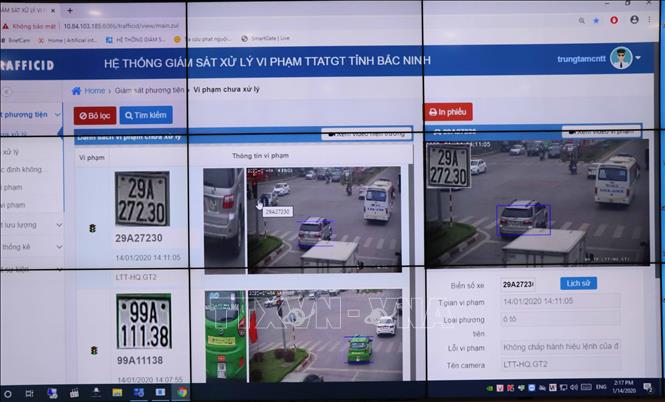Select the 29A 272.30 plate thumbnail in list
Viewport: 665px width, 402px height.
142,199
